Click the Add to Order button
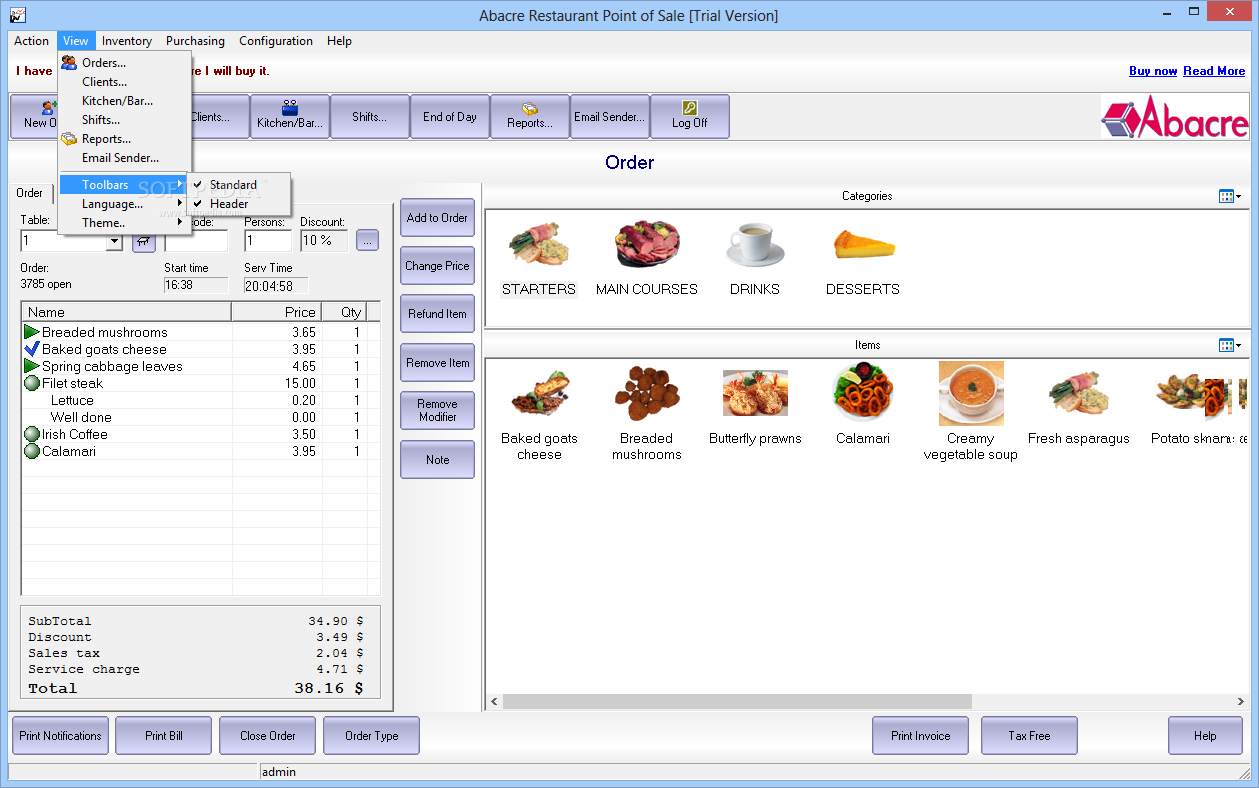The width and height of the screenshot is (1259, 788). click(437, 218)
